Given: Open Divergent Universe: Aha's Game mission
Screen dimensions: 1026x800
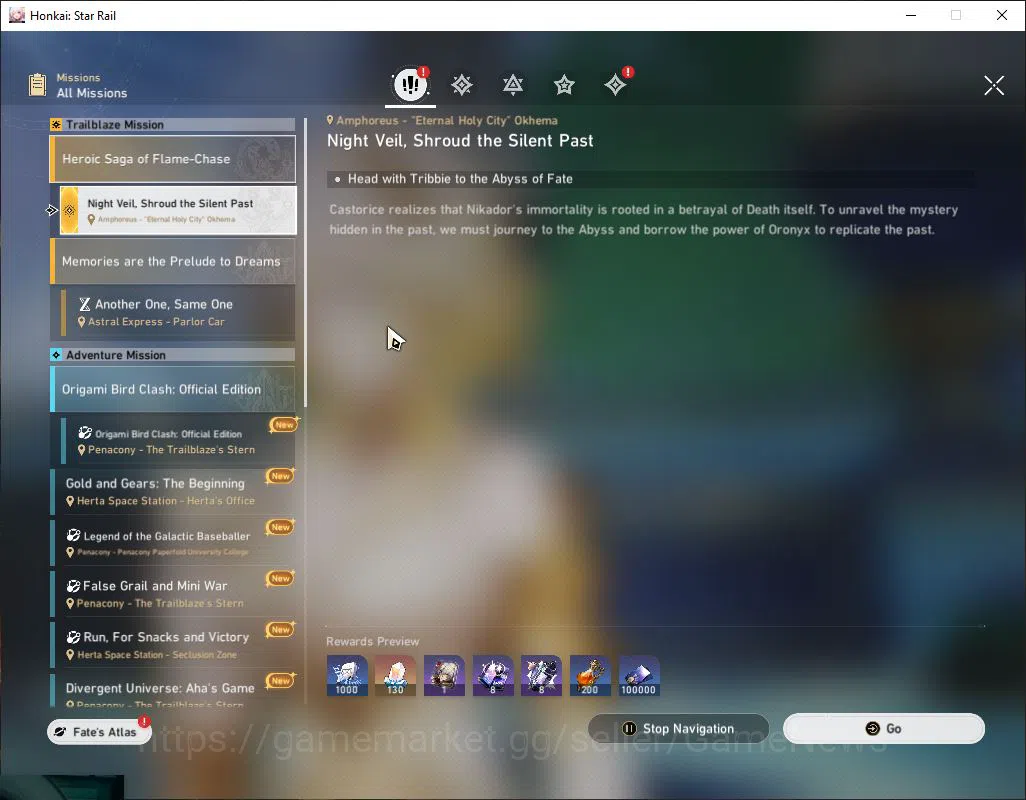Looking at the screenshot, I should pos(173,691).
